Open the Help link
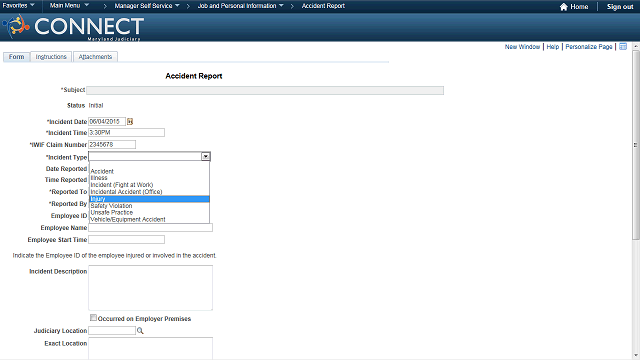 553,47
